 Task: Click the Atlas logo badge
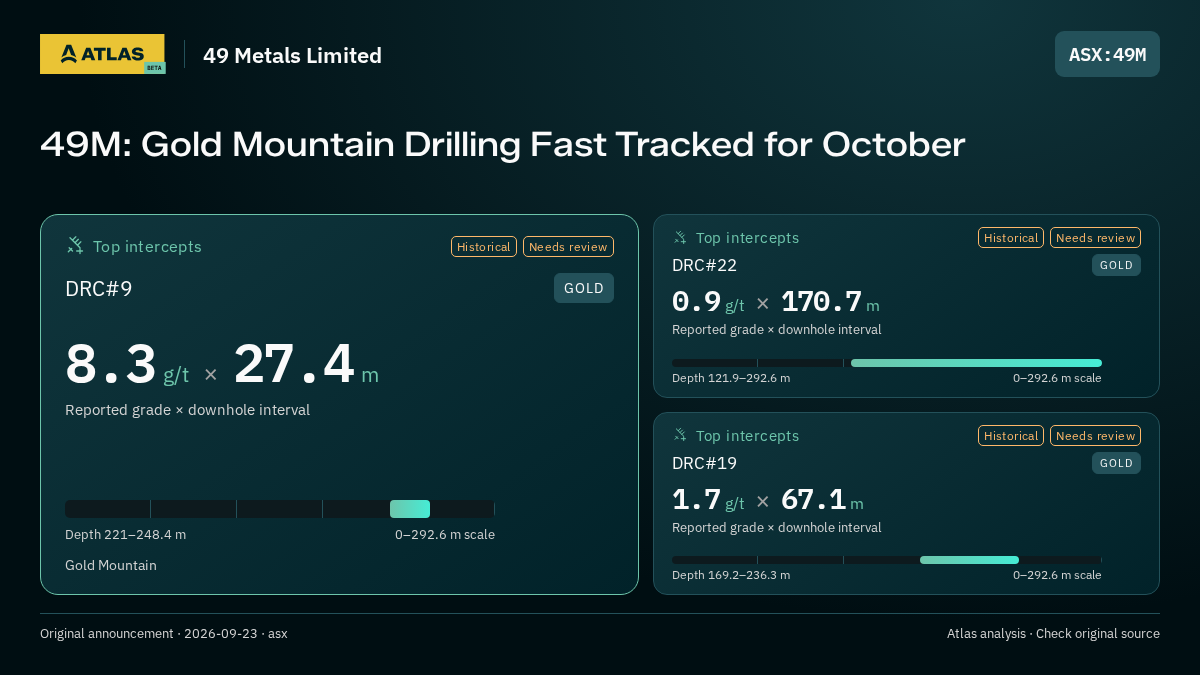click(x=102, y=54)
